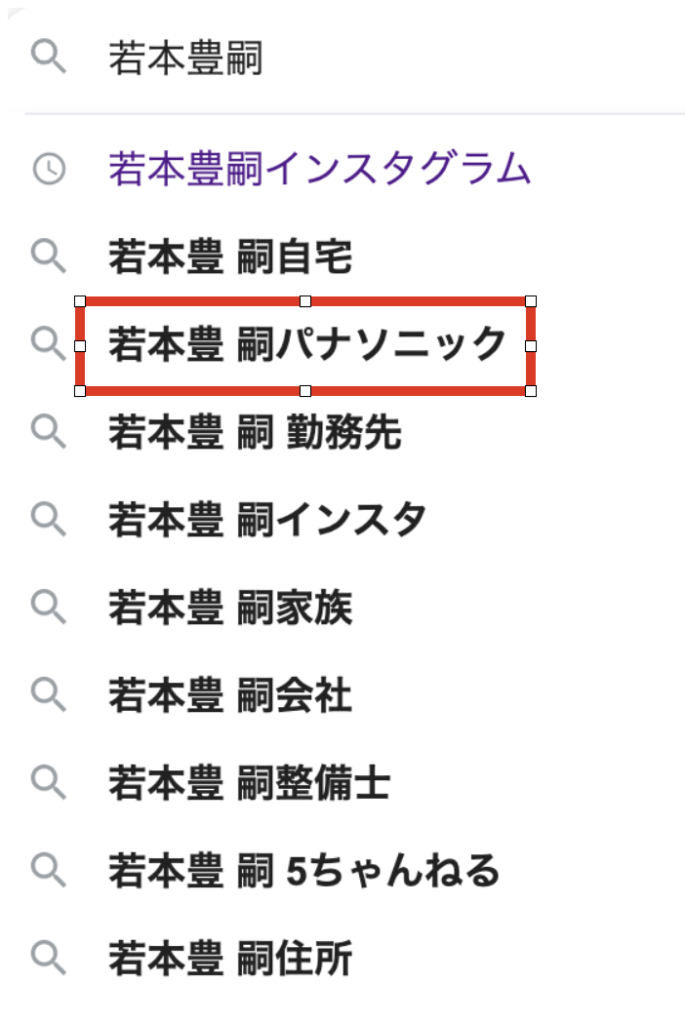
Task: Pick the suggestion 若本豊 嗣インスタ
Action: point(267,519)
